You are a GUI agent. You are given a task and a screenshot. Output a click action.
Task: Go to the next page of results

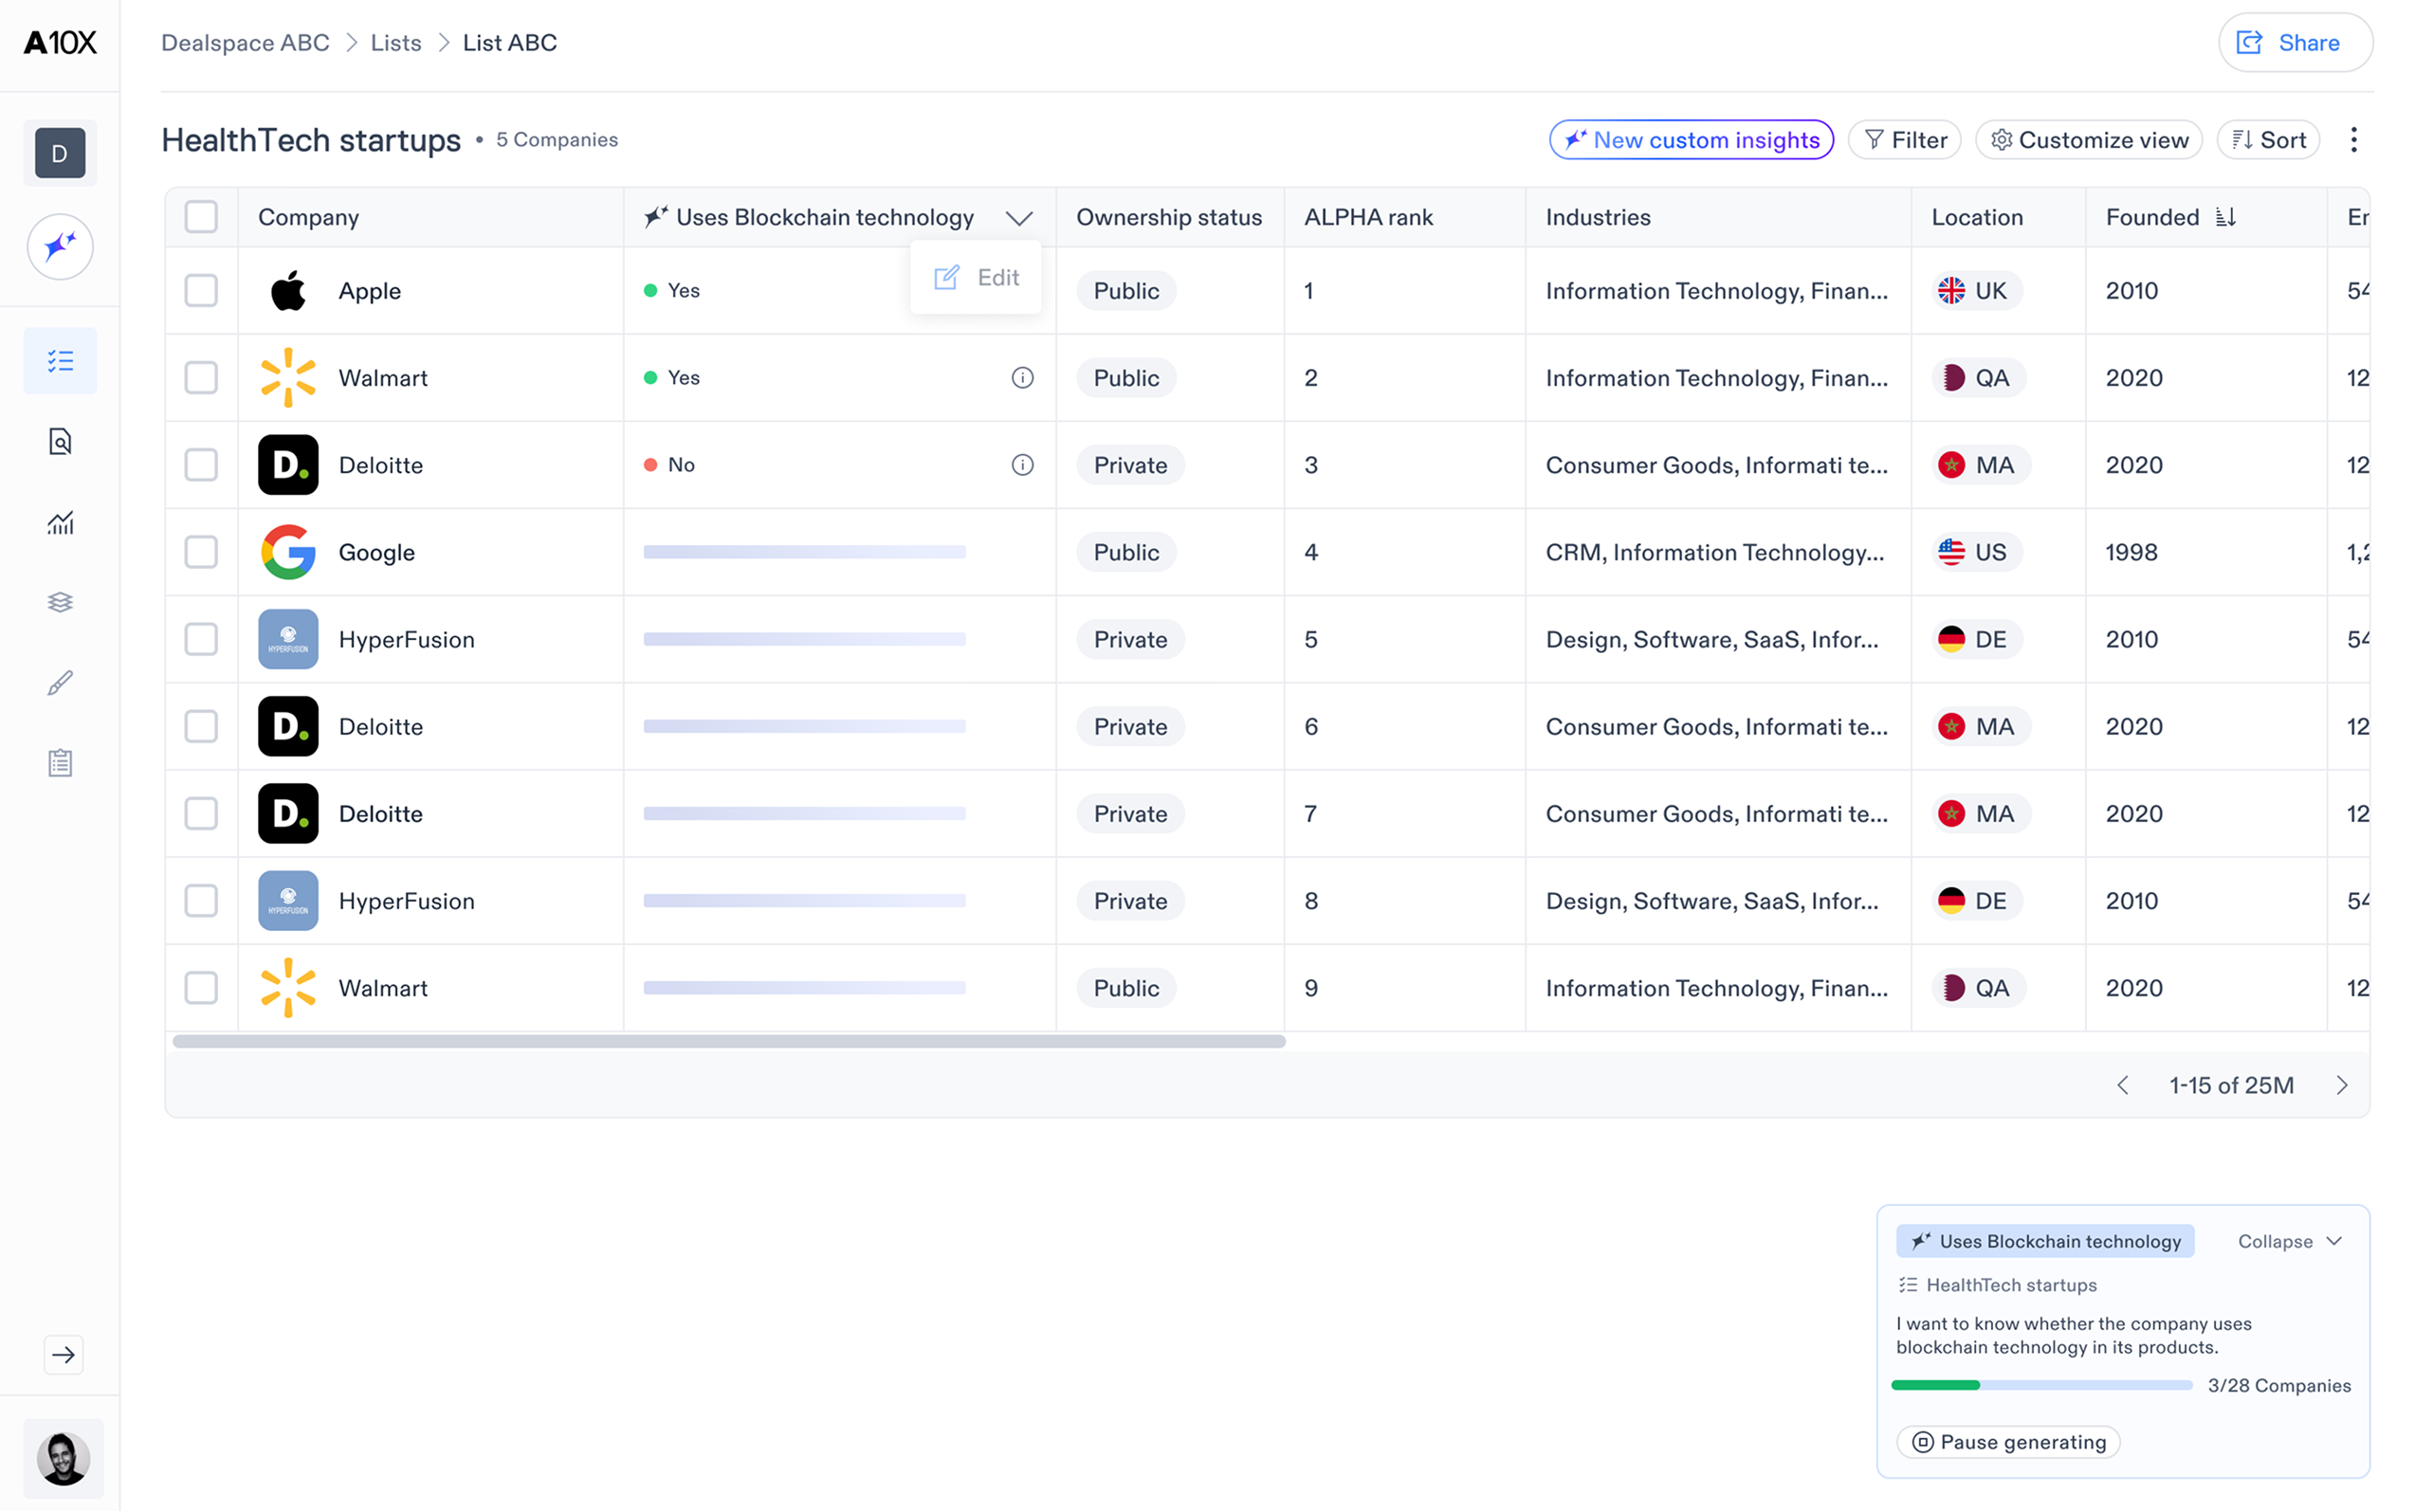click(x=2341, y=1085)
